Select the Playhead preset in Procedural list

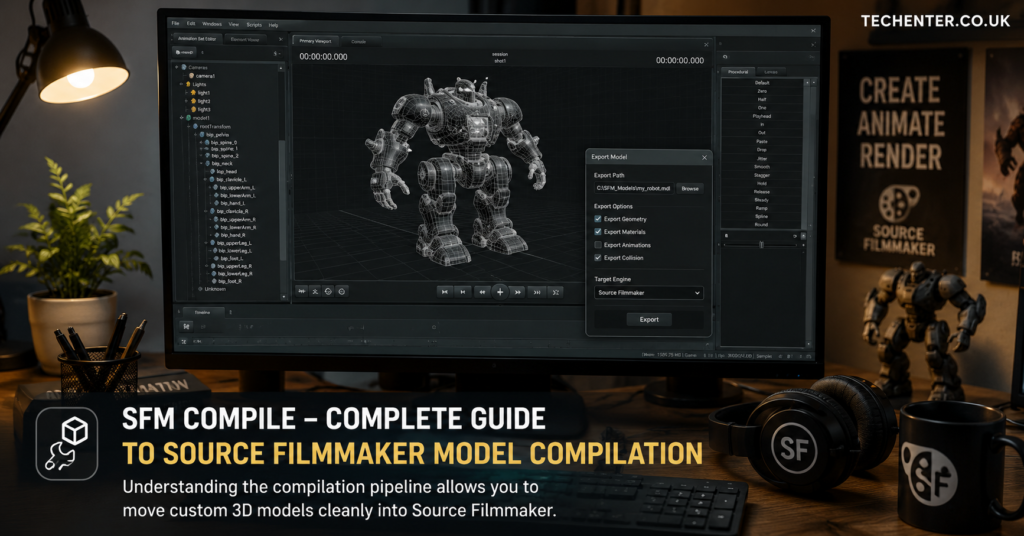tap(762, 116)
